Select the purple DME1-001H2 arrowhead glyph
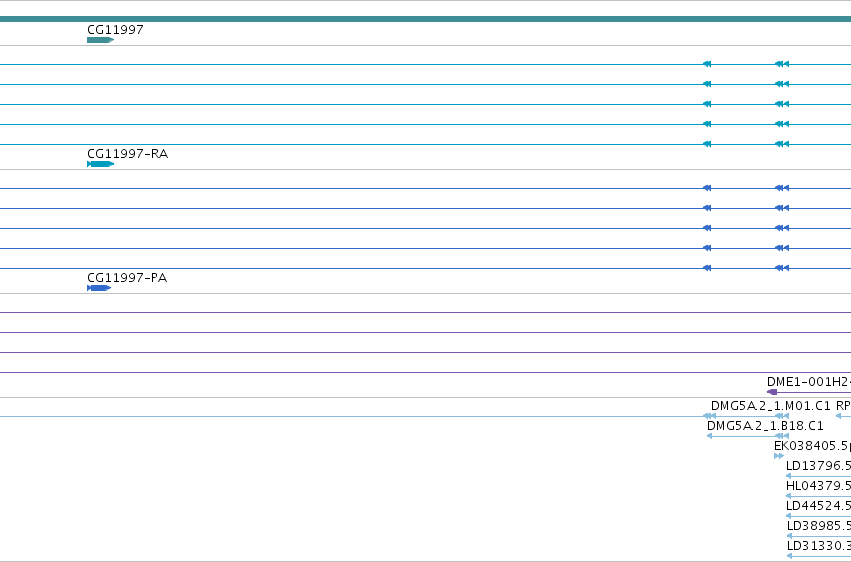The height and width of the screenshot is (562, 851). [x=772, y=392]
